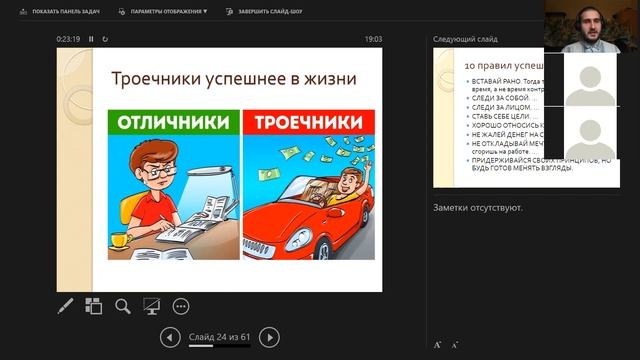Pause the presentation timer
The width and height of the screenshot is (640, 360).
click(x=91, y=39)
